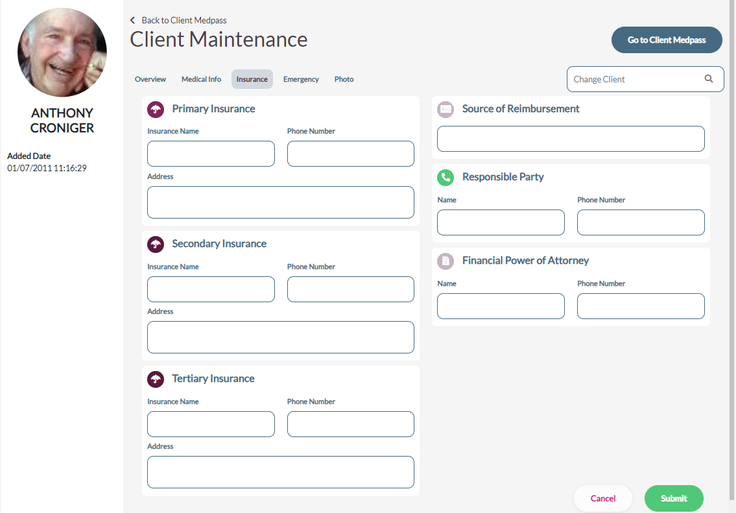Click the Client Maintenance heading

pyautogui.click(x=219, y=39)
